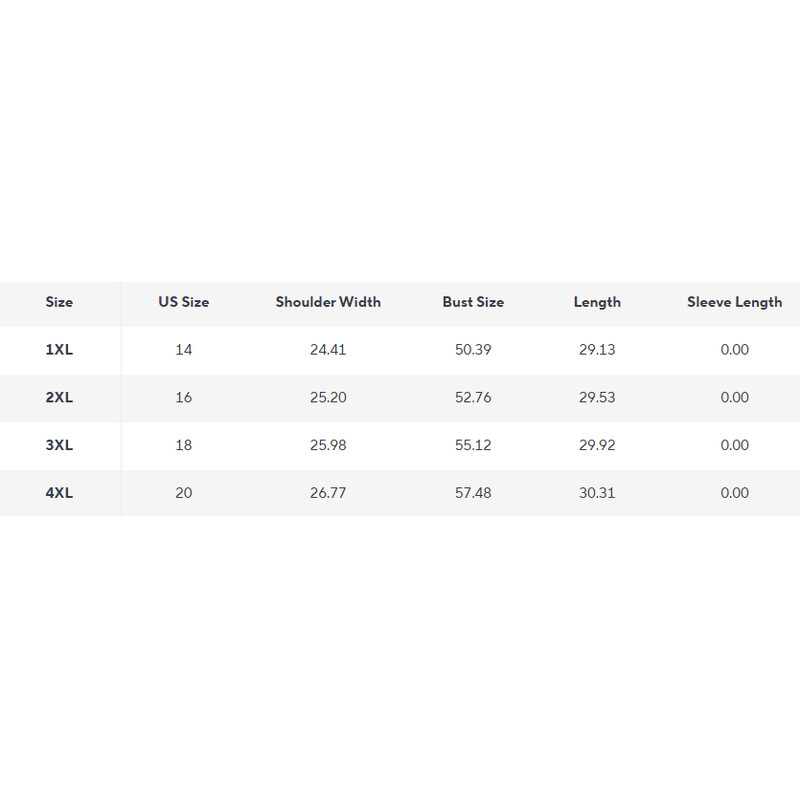This screenshot has width=800, height=800.
Task: Select the 4XL size row label
Action: coord(59,493)
